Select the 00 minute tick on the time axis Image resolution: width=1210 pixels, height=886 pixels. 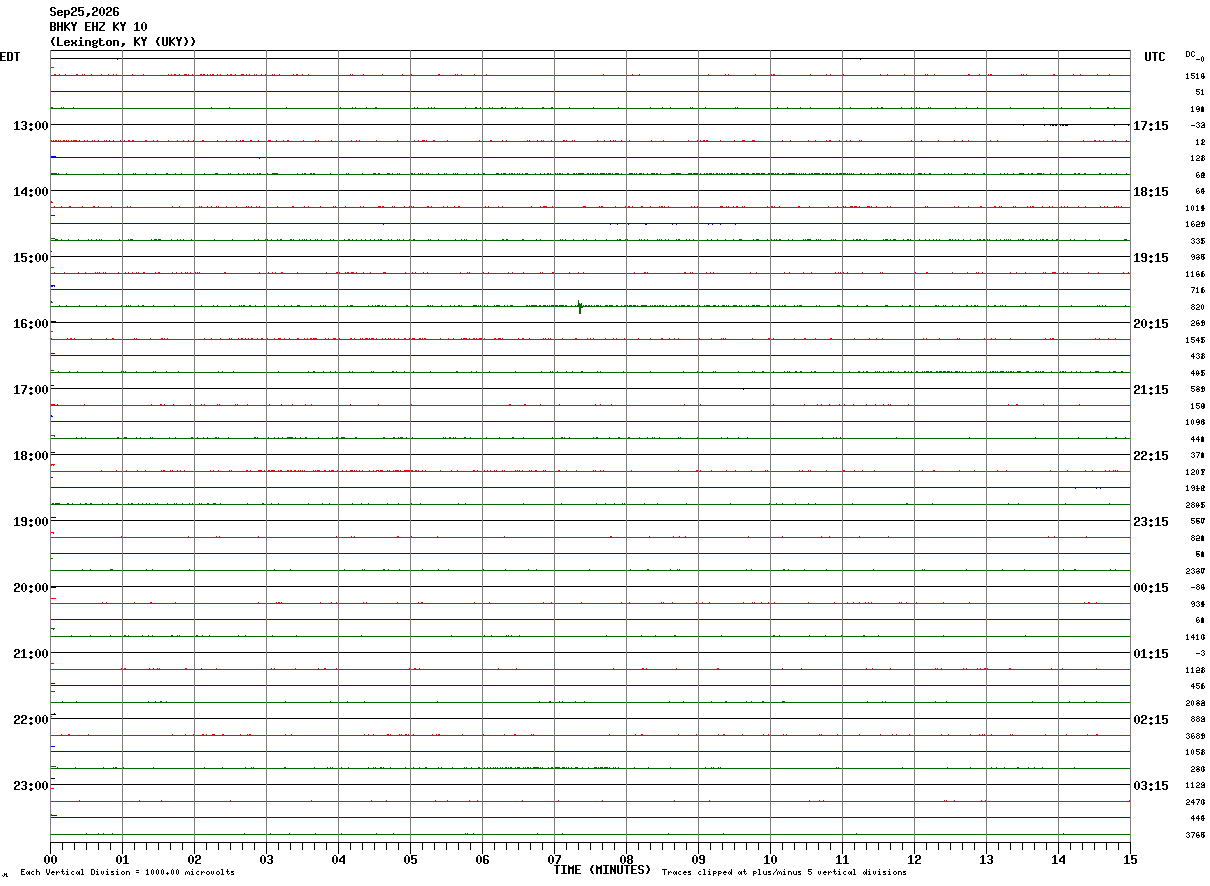(x=51, y=859)
